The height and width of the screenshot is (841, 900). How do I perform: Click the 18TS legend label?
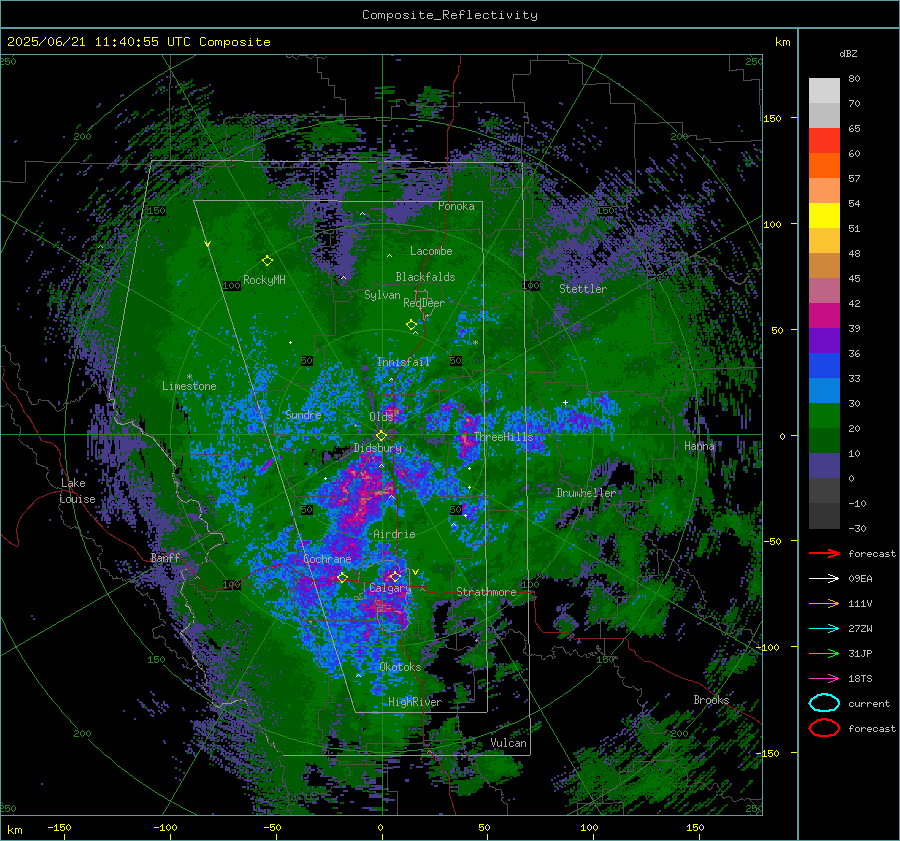tap(860, 679)
